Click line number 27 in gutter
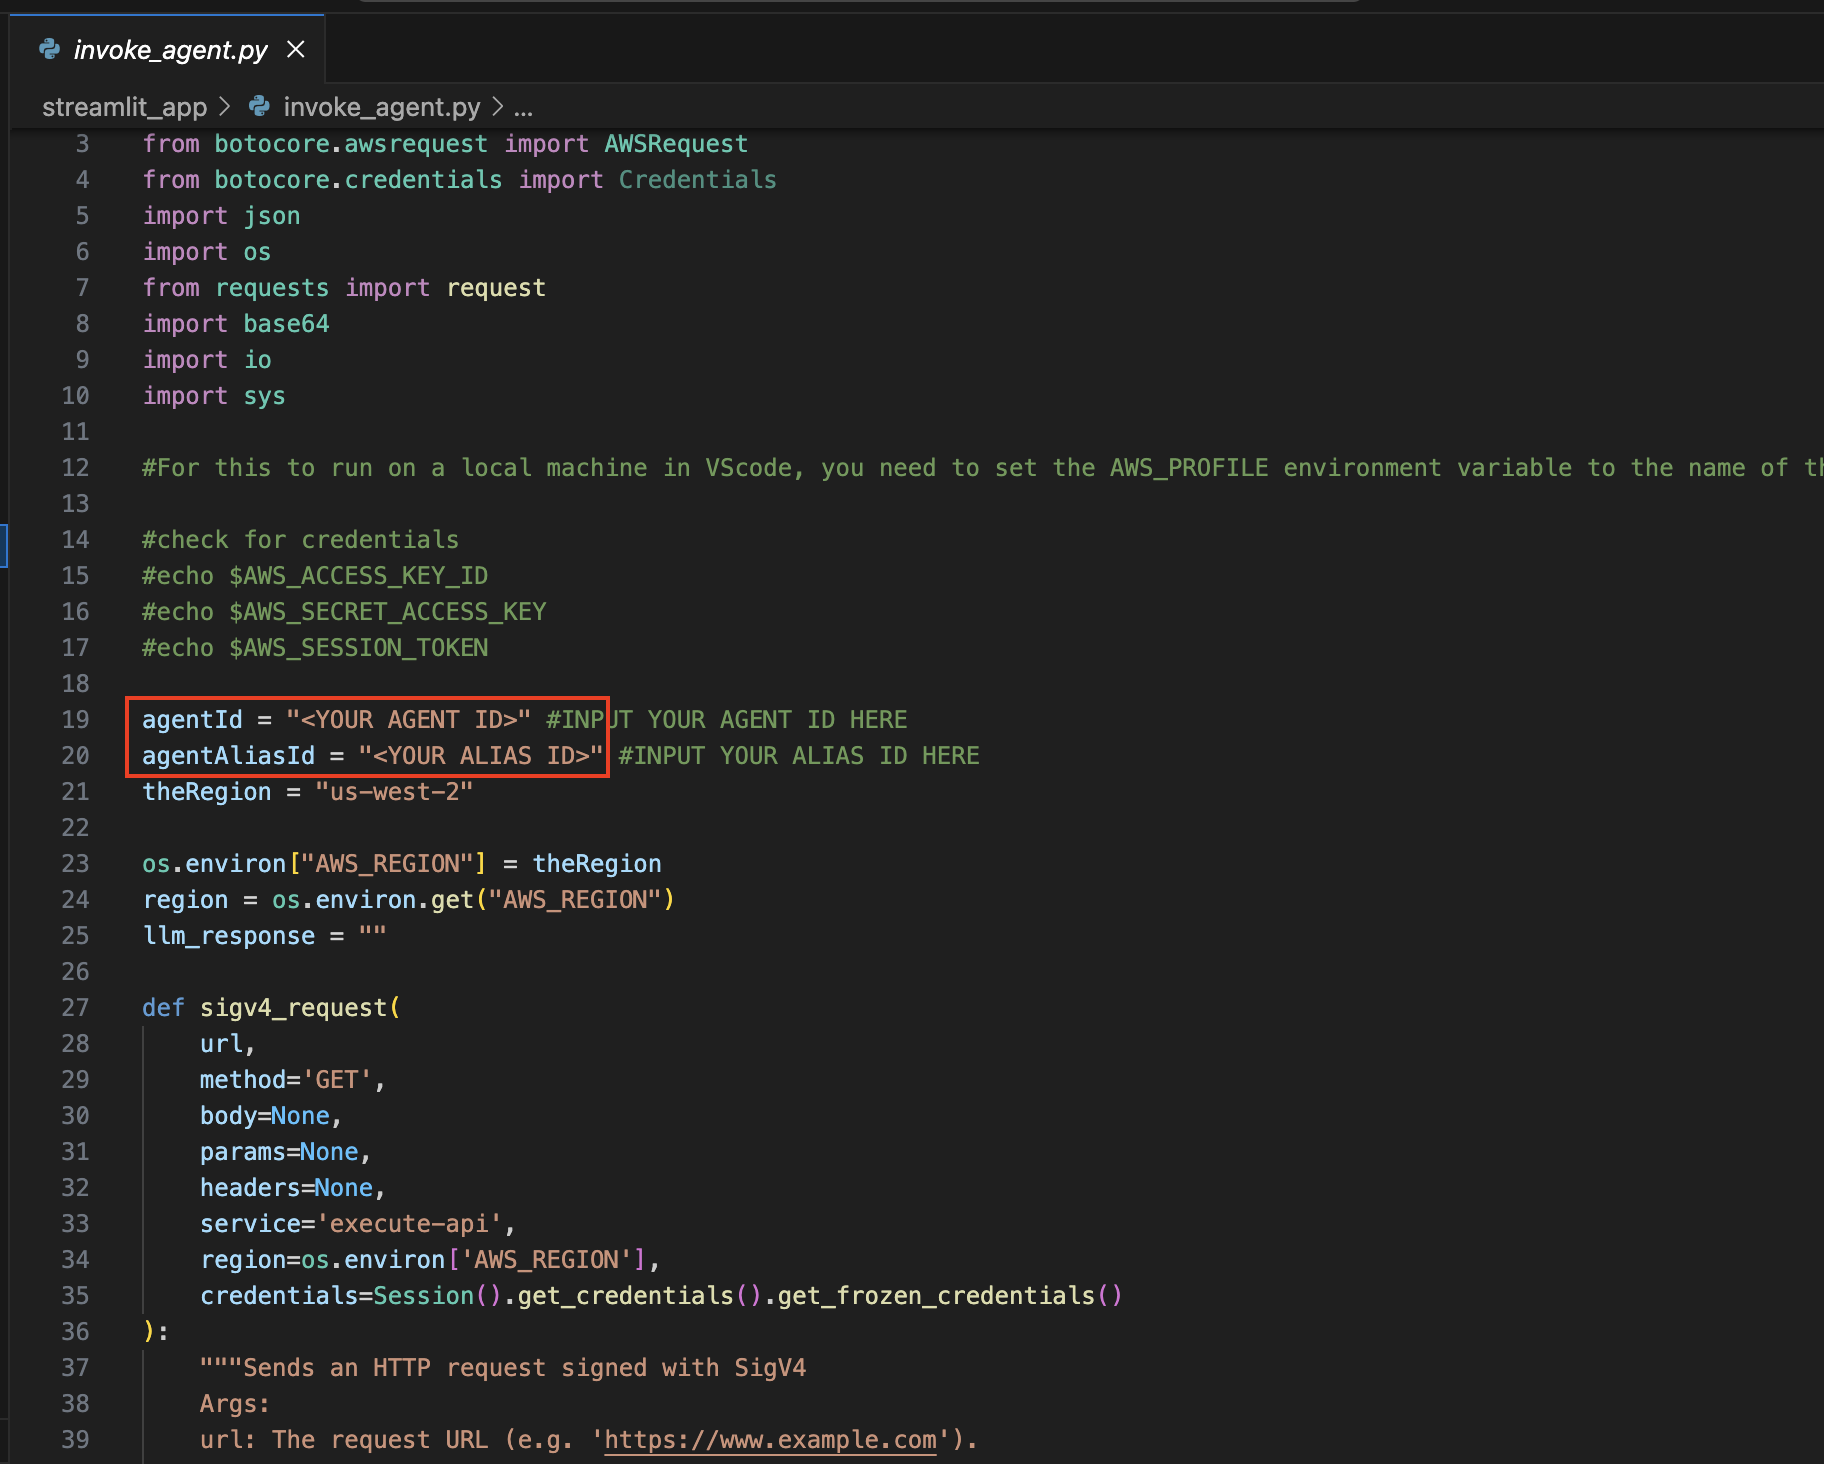 [x=75, y=1008]
